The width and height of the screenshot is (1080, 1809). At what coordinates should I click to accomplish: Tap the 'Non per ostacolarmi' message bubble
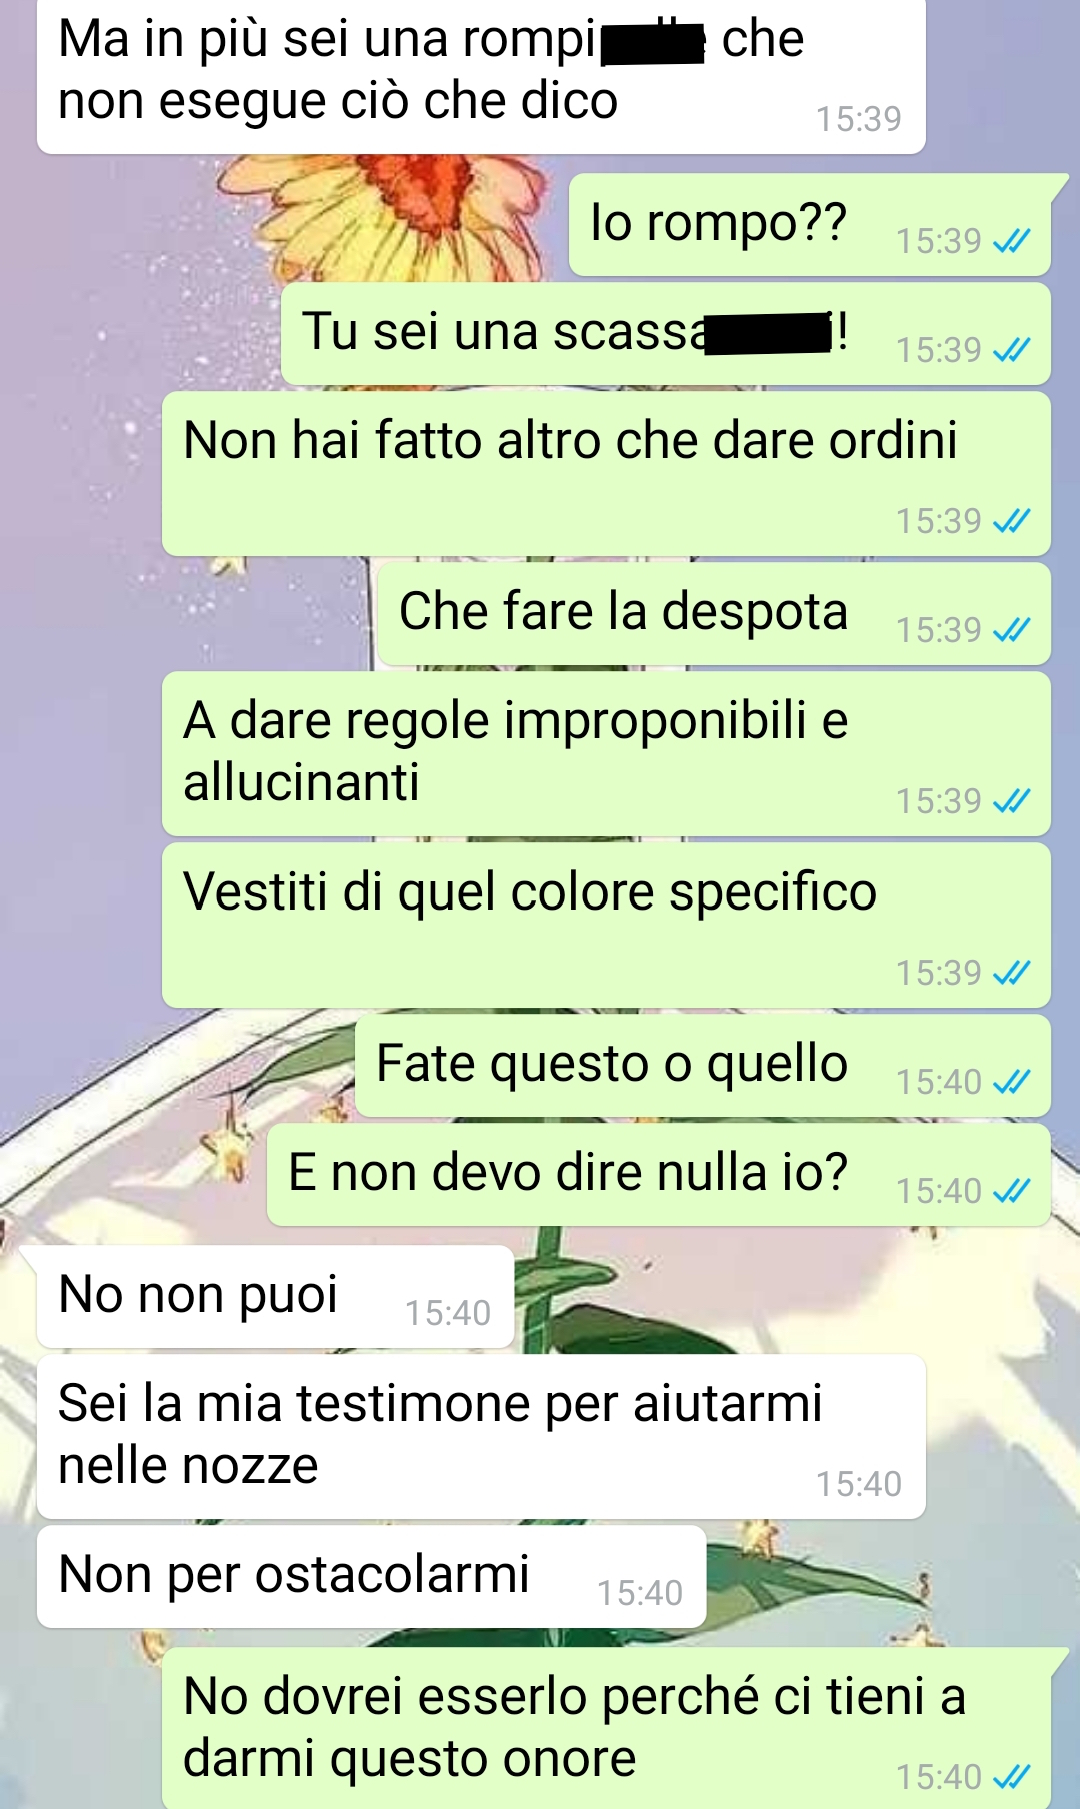tap(371, 1577)
